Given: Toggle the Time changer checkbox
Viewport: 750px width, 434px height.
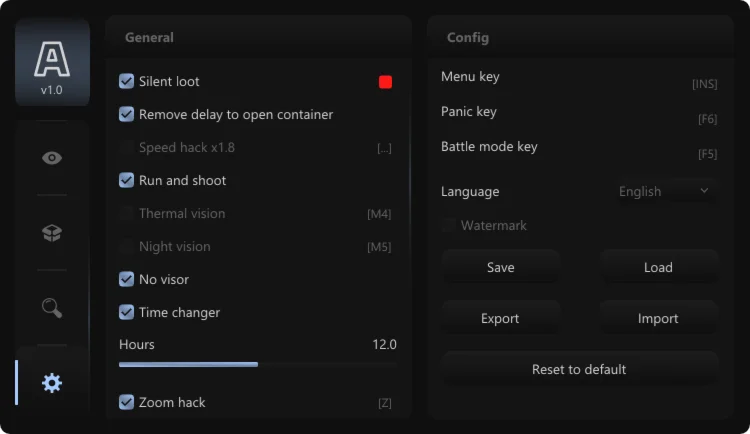Looking at the screenshot, I should point(127,312).
